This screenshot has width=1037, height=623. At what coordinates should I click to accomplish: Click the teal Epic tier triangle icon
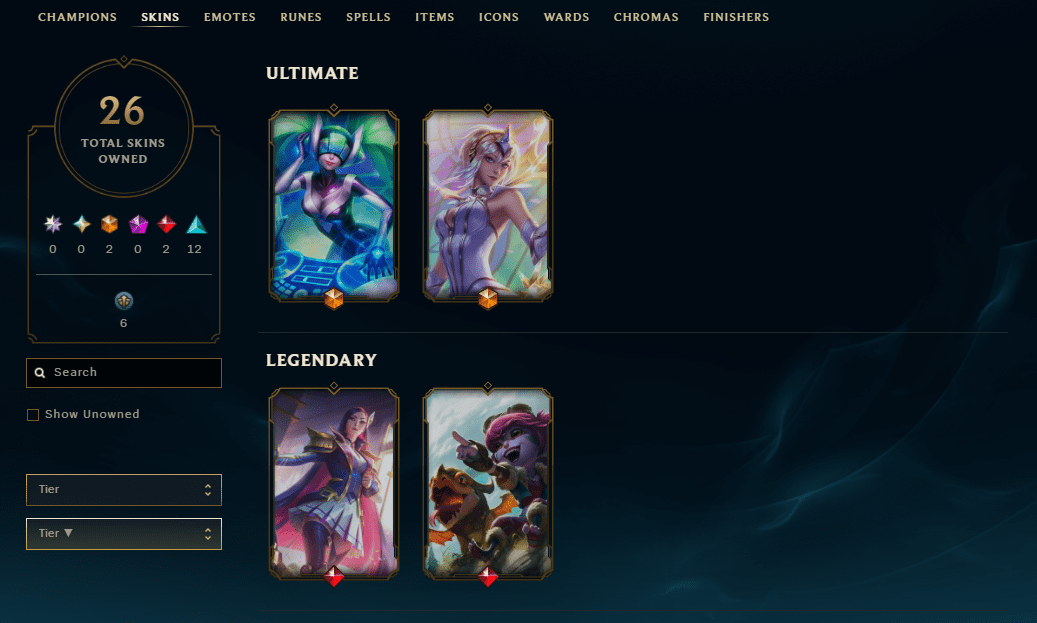click(196, 224)
